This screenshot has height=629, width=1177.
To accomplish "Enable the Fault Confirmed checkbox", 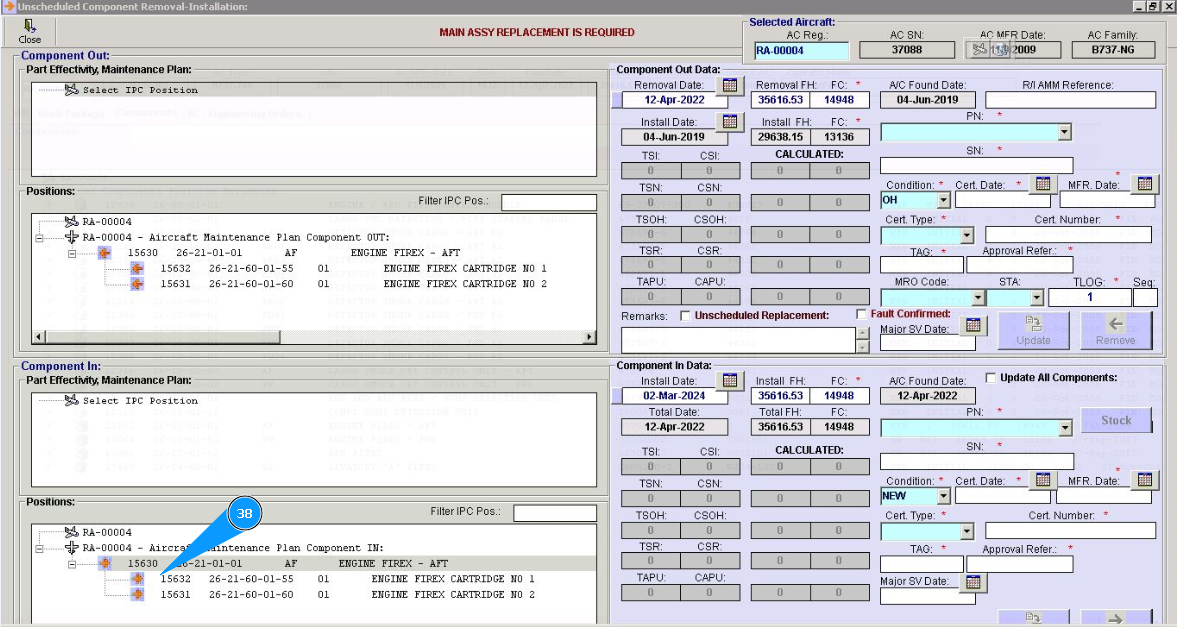I will (862, 314).
